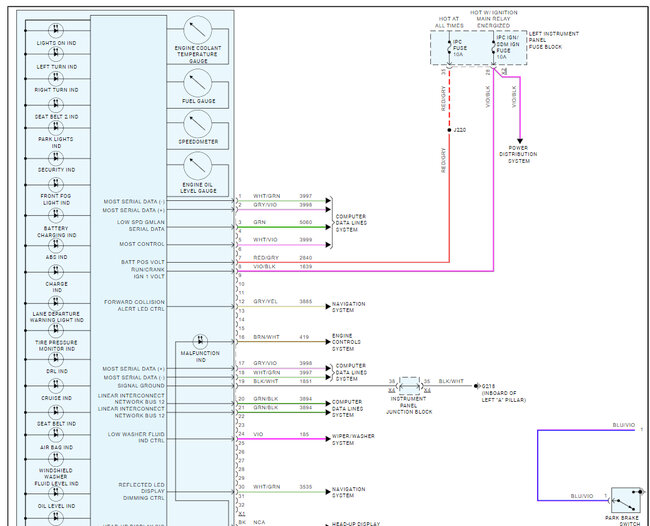This screenshot has width=650, height=526.
Task: Click the Wiper/Washer System label
Action: pyautogui.click(x=353, y=439)
